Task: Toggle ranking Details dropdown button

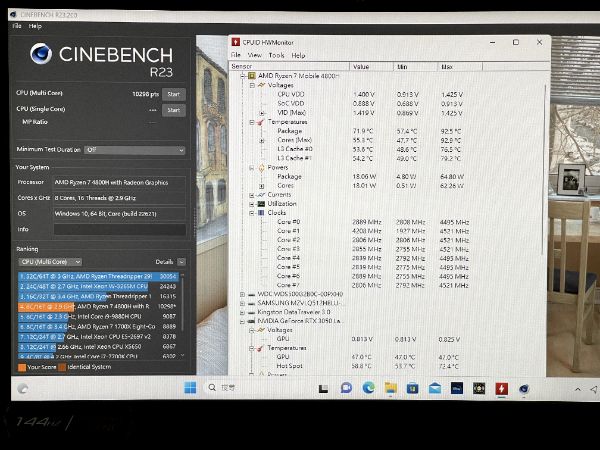Action: (x=181, y=262)
